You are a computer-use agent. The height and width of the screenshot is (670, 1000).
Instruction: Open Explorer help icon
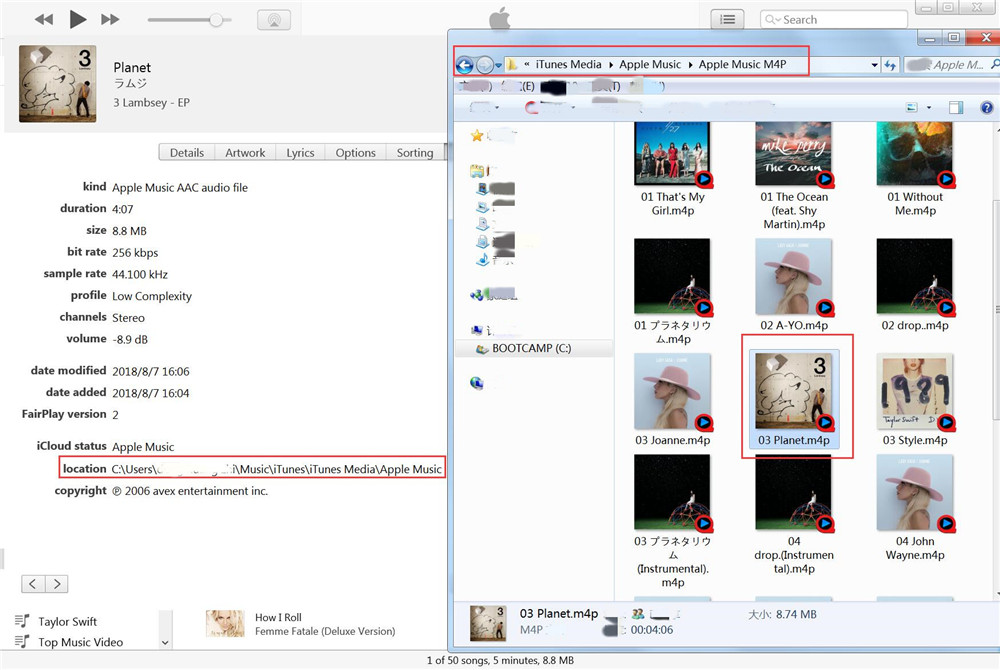[x=987, y=108]
